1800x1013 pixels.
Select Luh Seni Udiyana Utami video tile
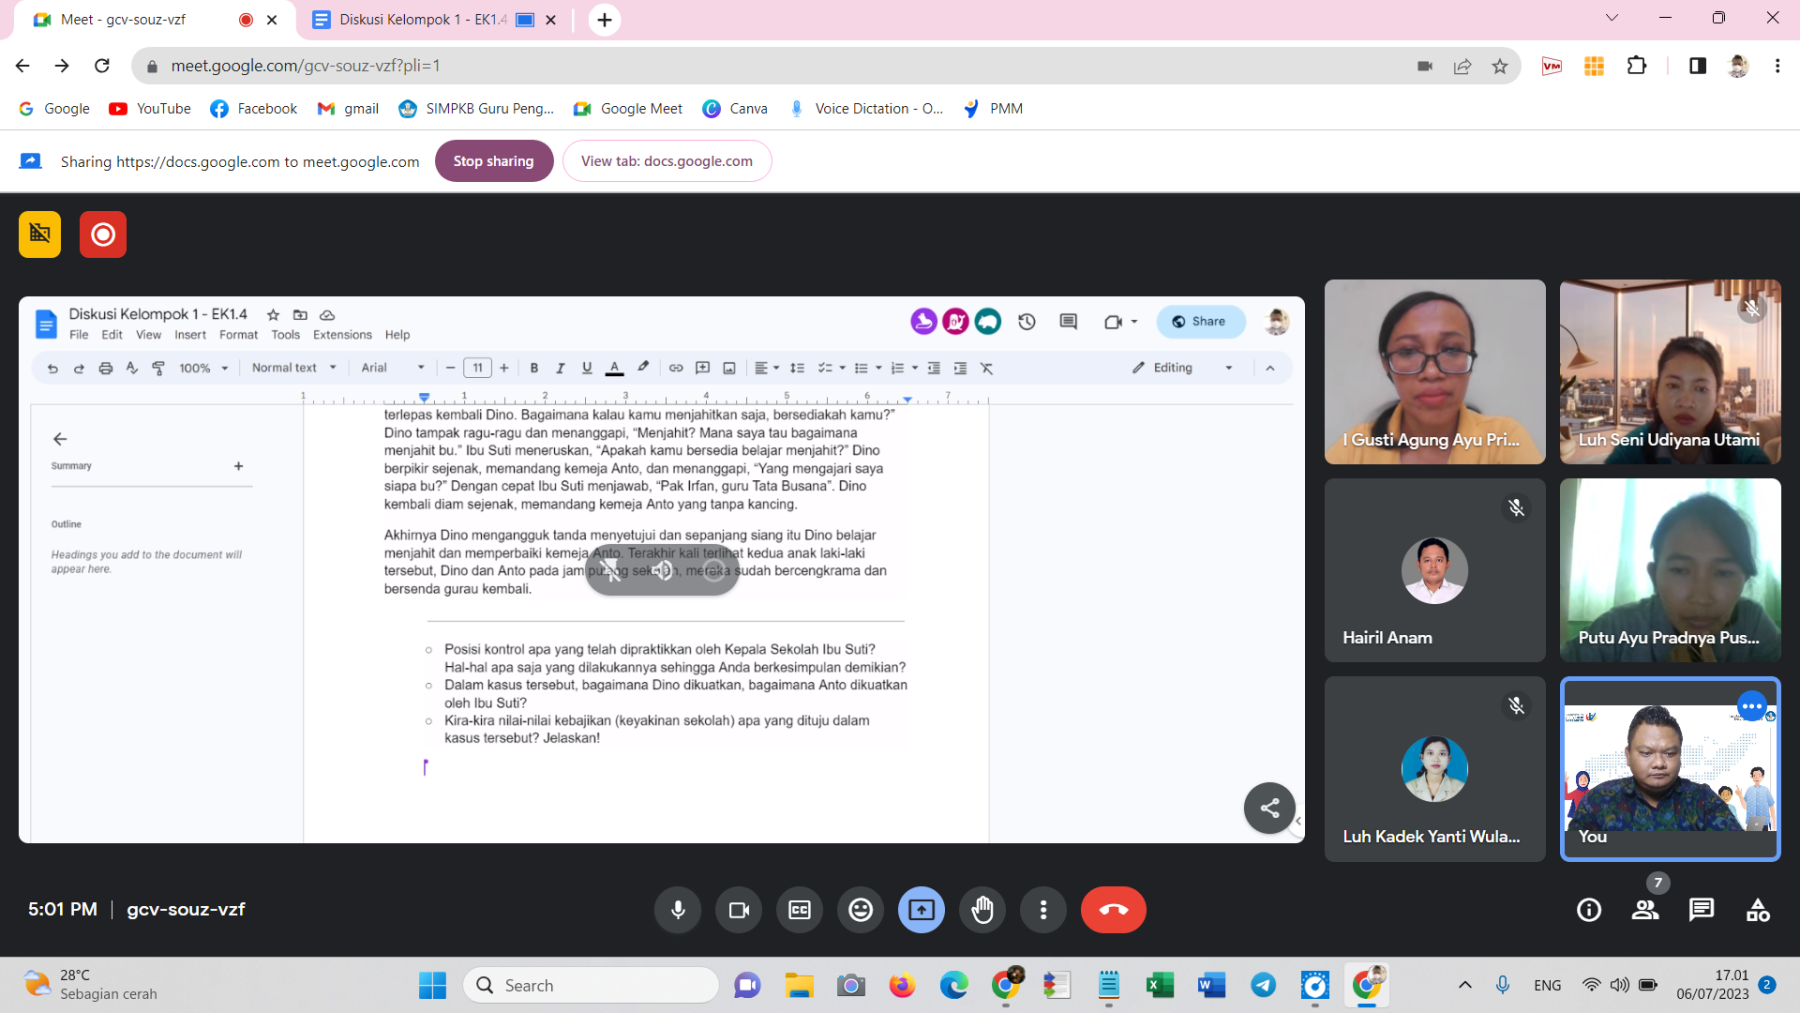[1670, 372]
